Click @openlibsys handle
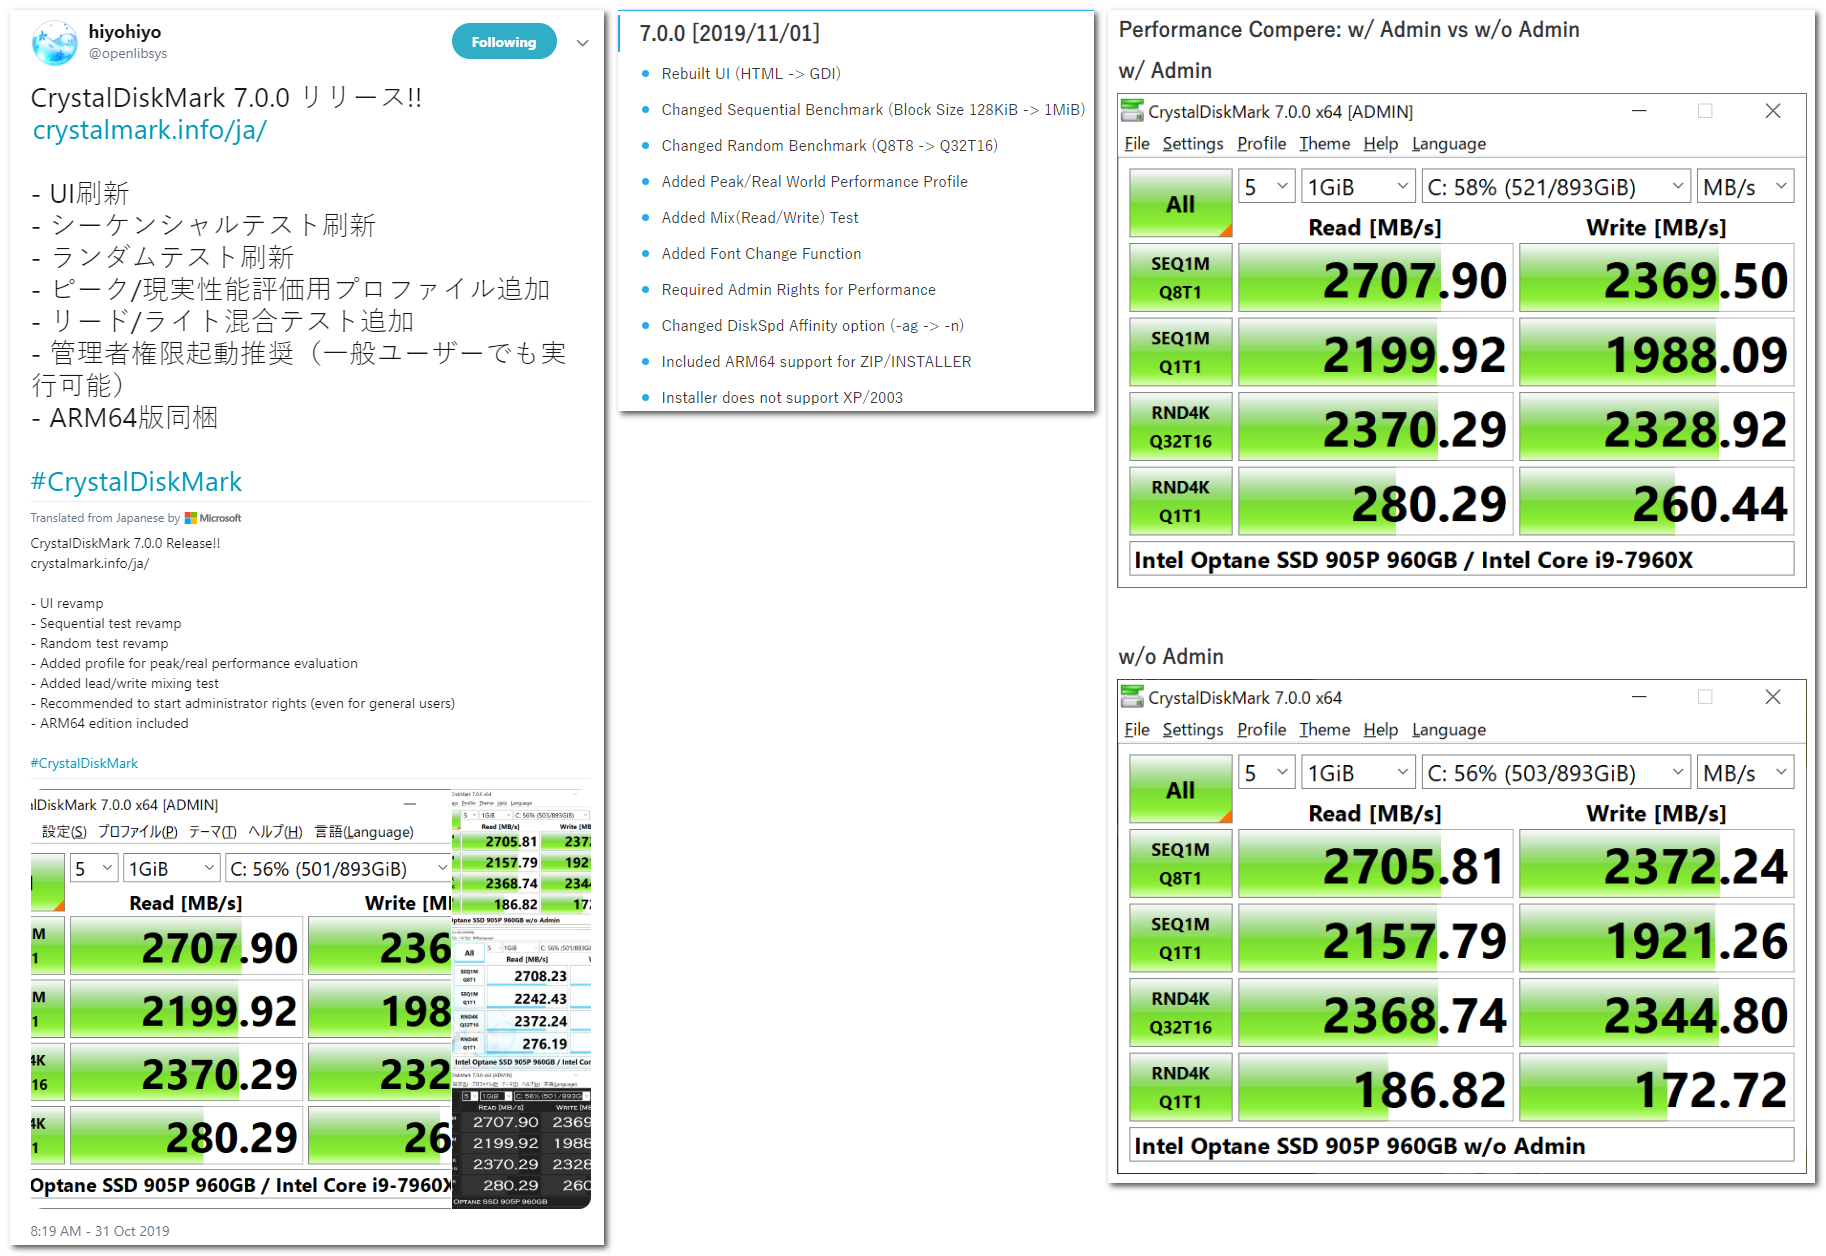Screen dimensions: 1826x1256 128,54
